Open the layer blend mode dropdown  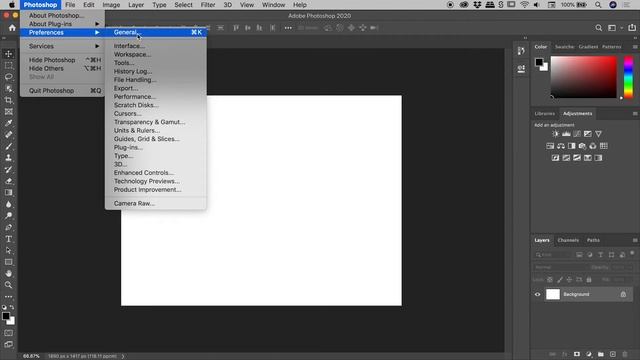559,267
